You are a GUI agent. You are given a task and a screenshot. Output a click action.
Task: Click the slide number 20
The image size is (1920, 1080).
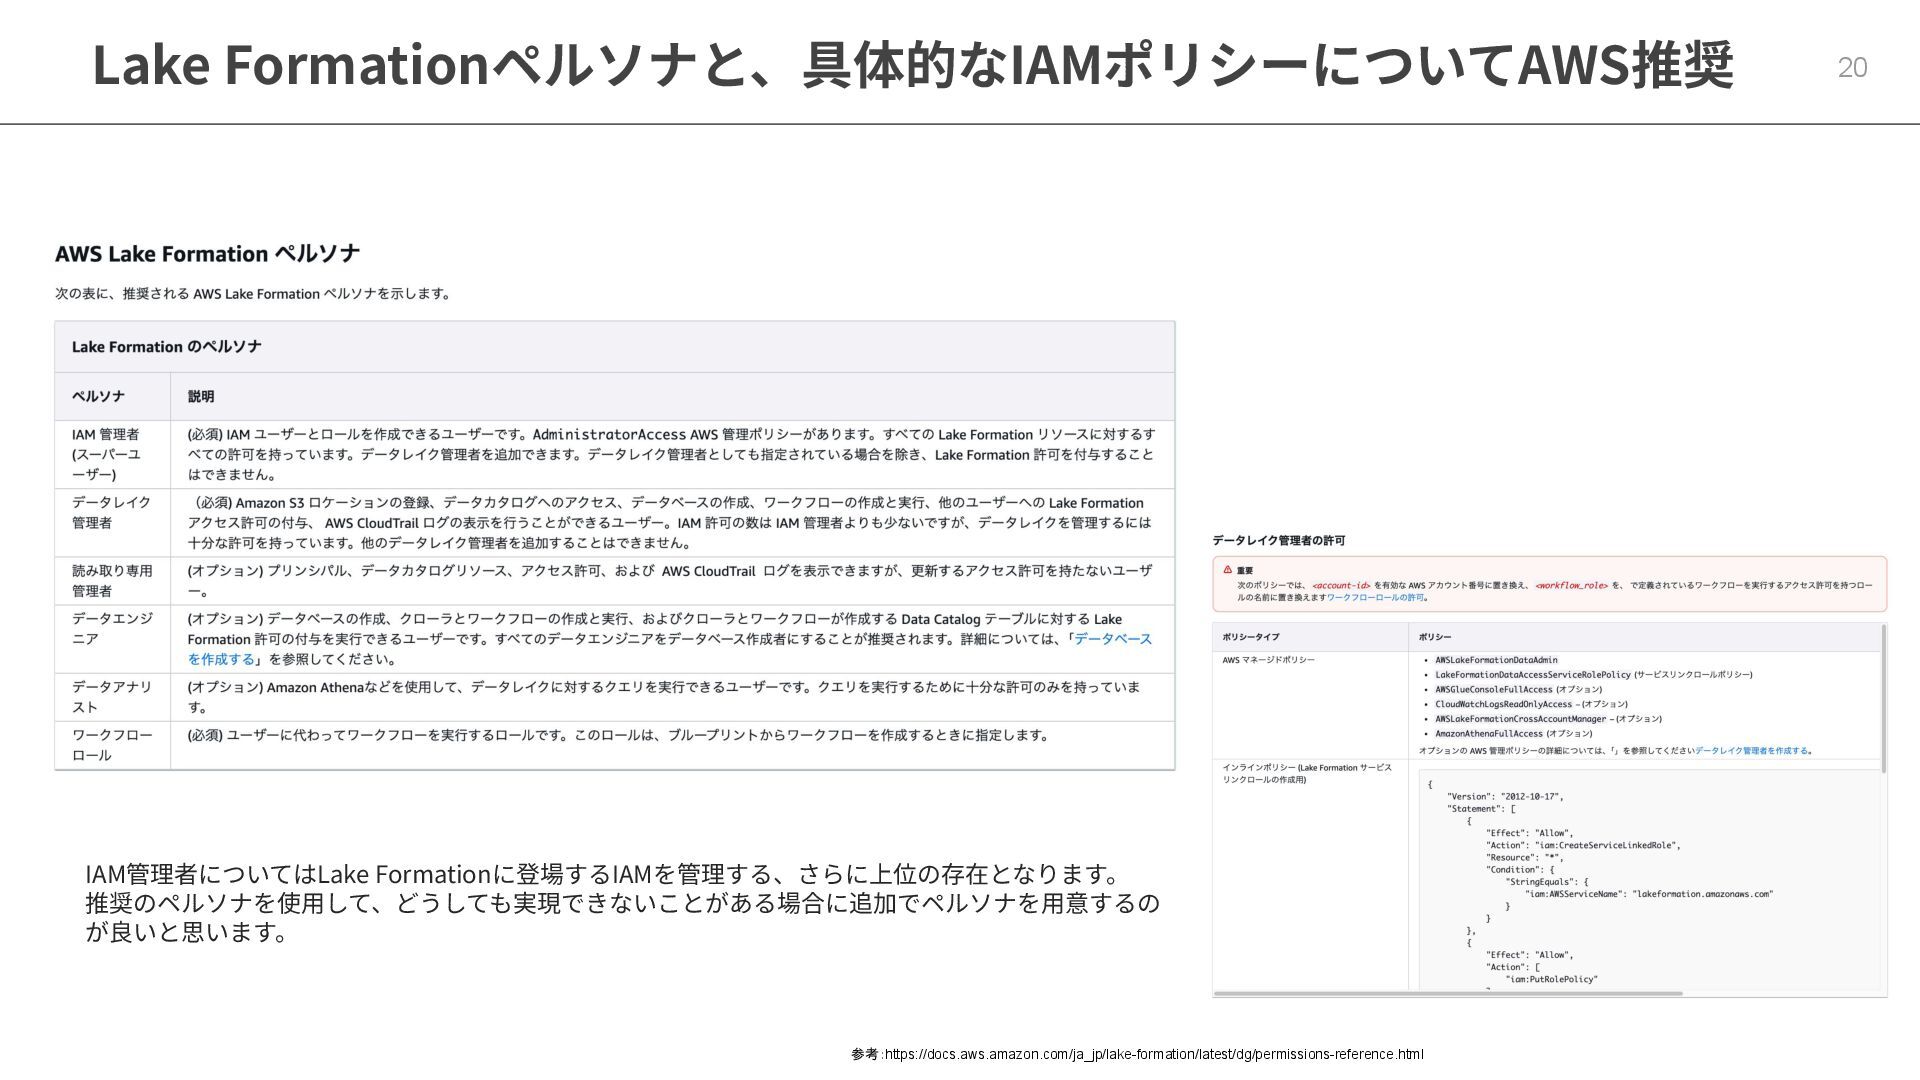coord(1852,67)
